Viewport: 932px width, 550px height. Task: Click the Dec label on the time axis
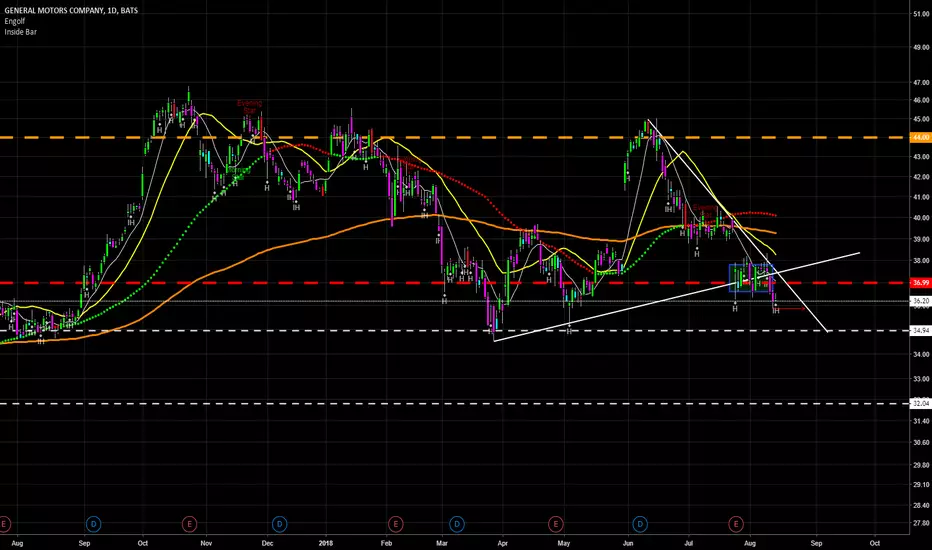pyautogui.click(x=267, y=543)
